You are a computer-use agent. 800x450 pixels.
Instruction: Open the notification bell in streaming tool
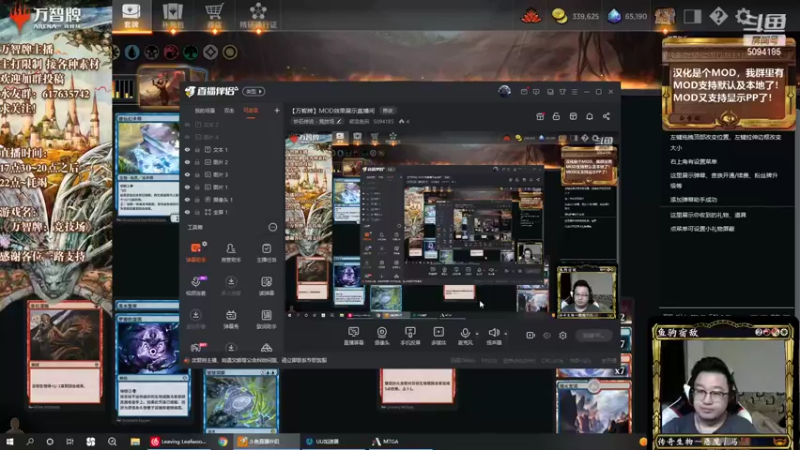[x=589, y=116]
